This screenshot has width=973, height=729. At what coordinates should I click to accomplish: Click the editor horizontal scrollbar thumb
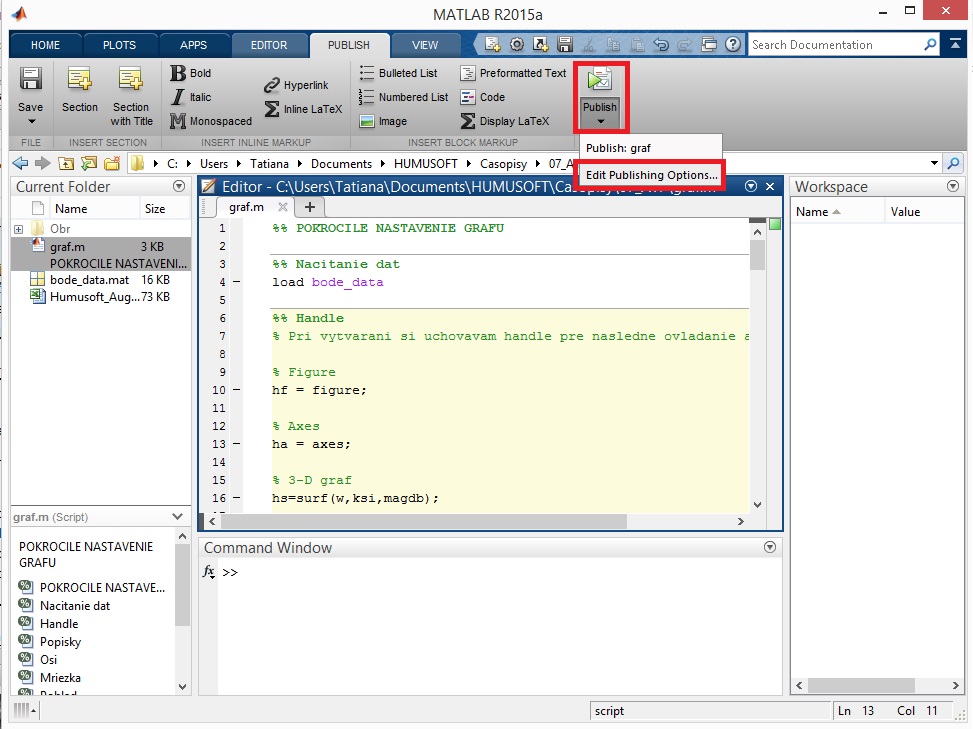click(x=423, y=521)
